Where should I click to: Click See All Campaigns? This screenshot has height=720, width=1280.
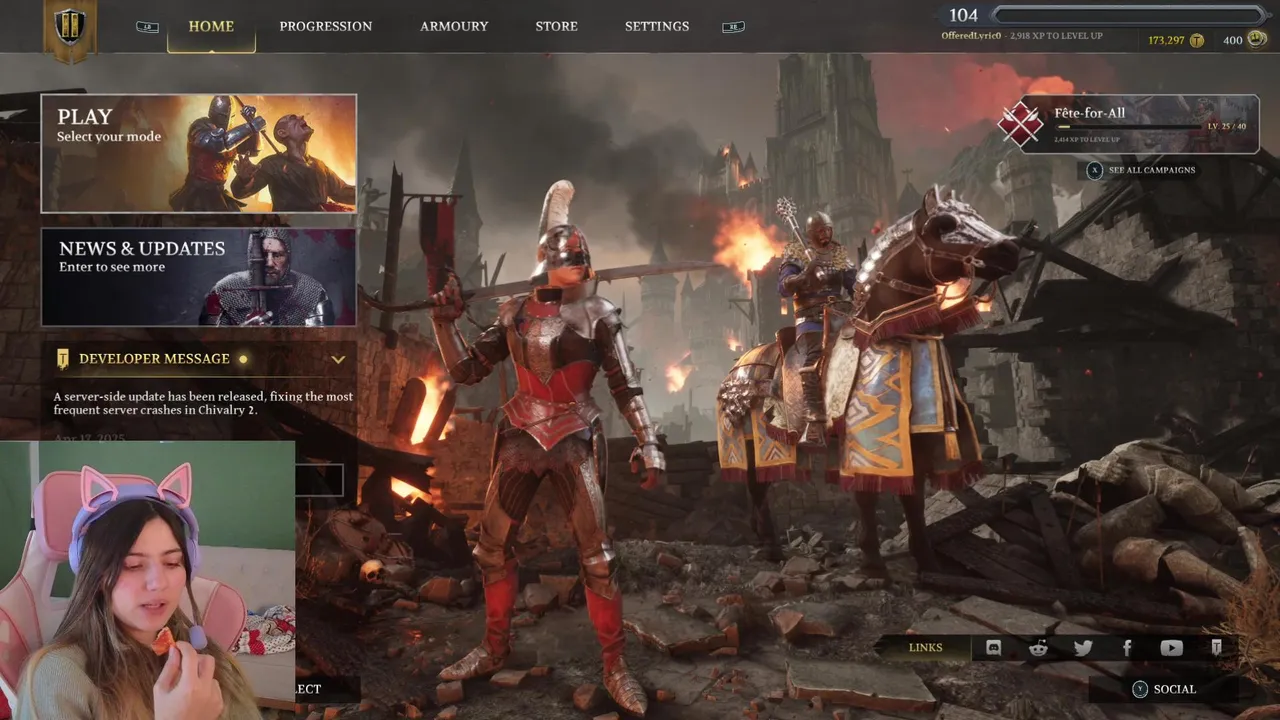[1152, 170]
